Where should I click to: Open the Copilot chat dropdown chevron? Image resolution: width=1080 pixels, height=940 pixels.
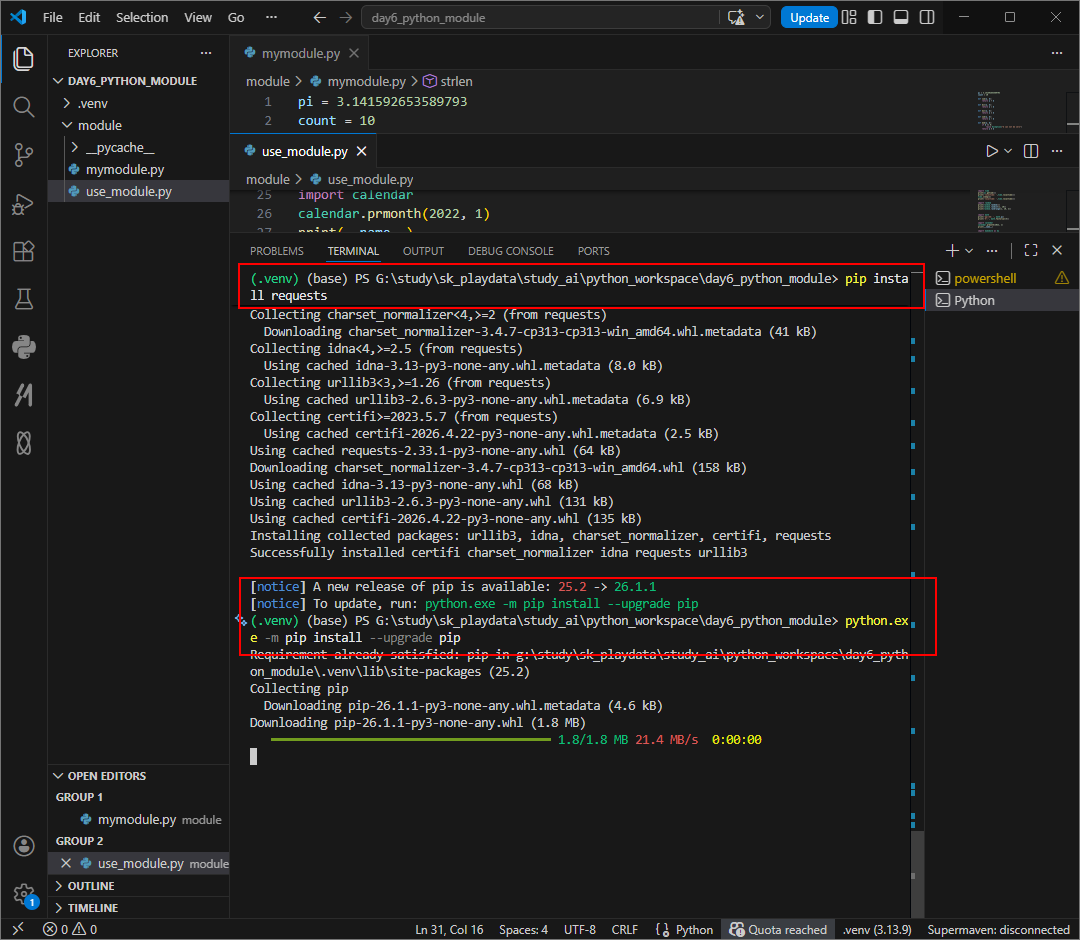pyautogui.click(x=760, y=18)
